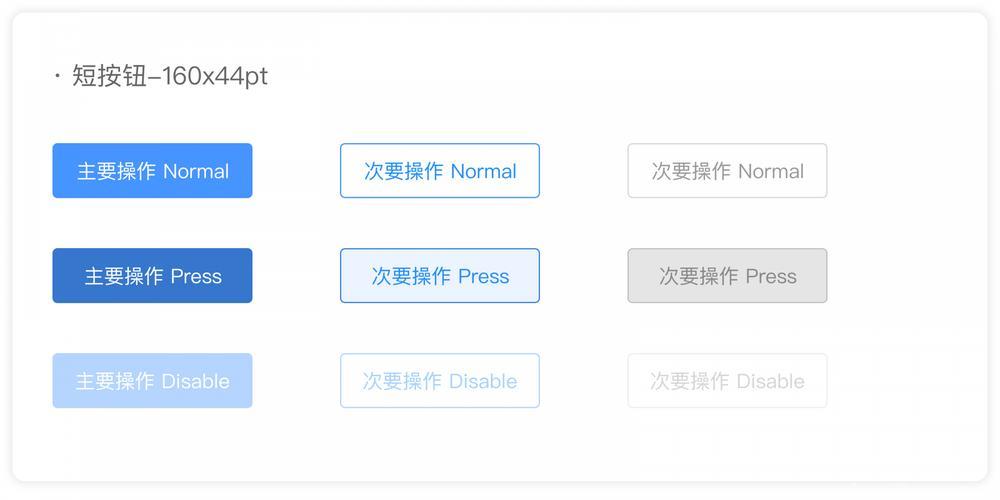
Task: Click the dark blue 主要操作 Press button
Action: click(x=152, y=276)
